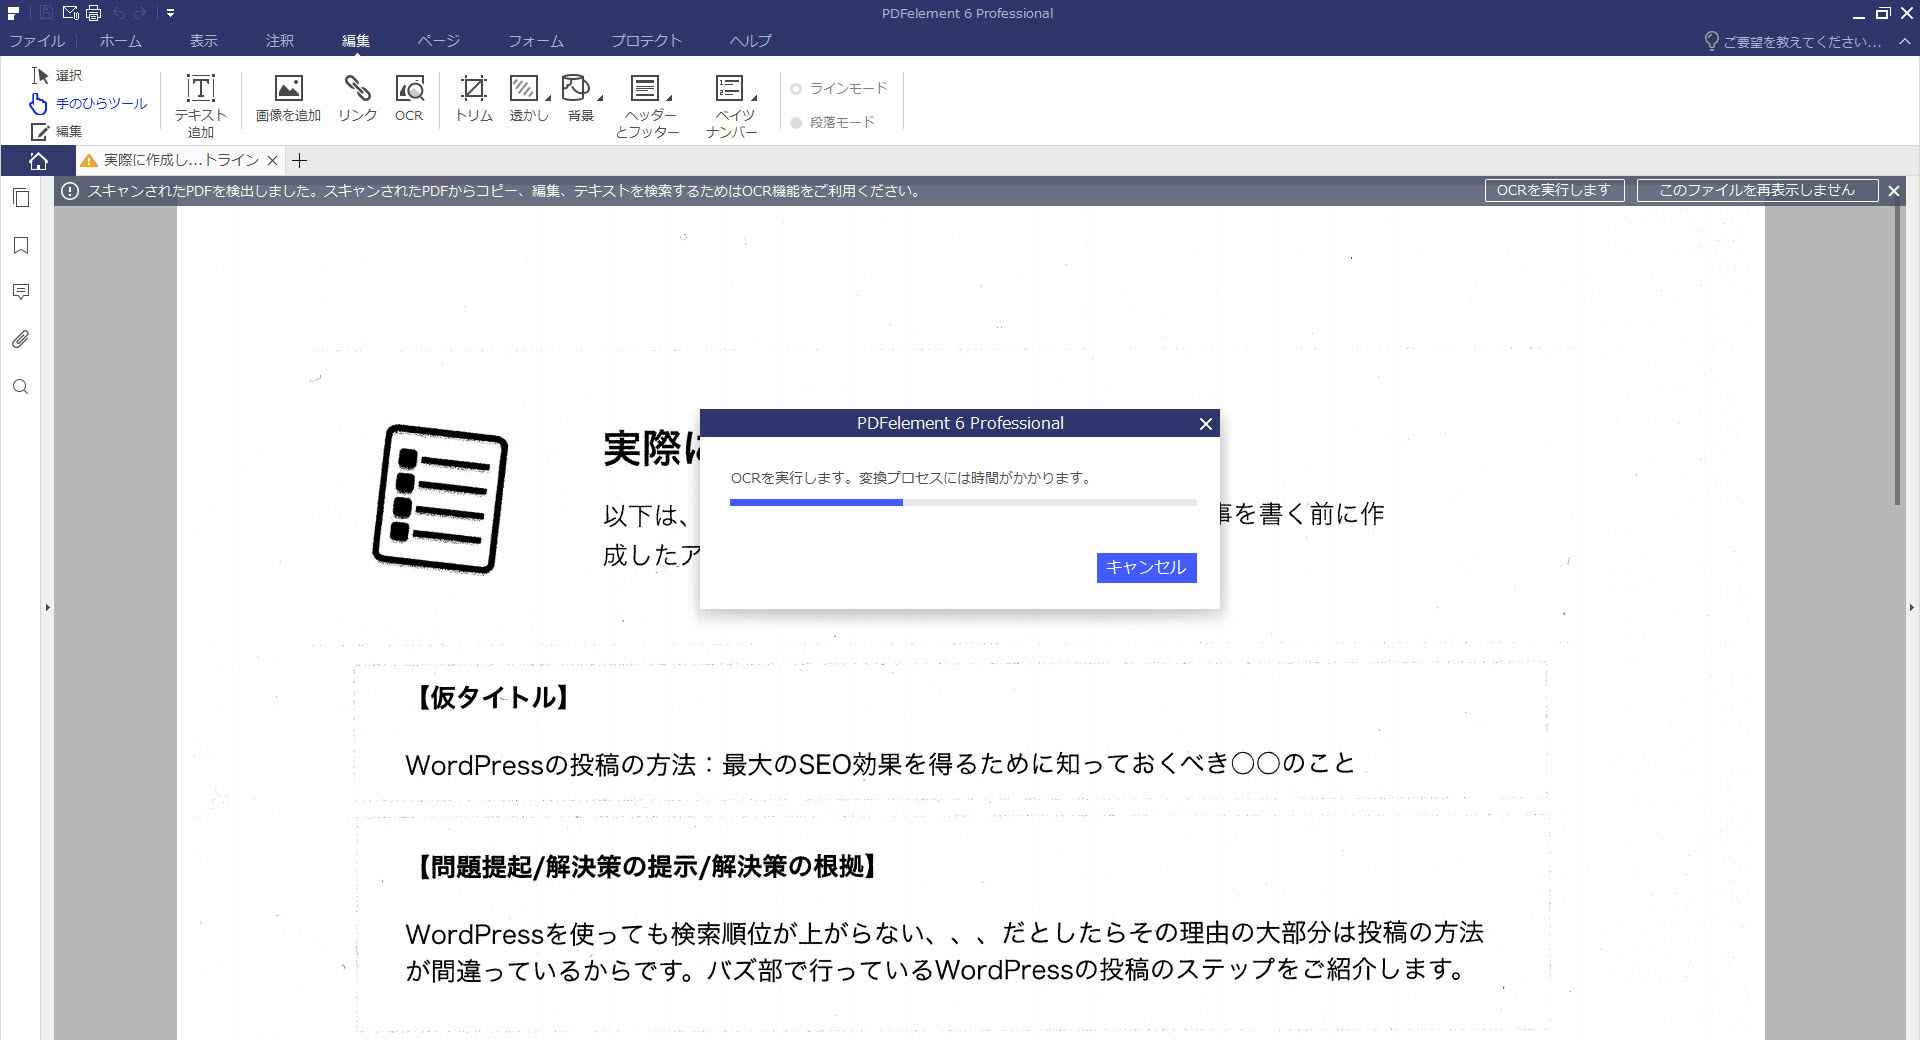Open the comments side panel
Image resolution: width=1920 pixels, height=1040 pixels.
(20, 292)
